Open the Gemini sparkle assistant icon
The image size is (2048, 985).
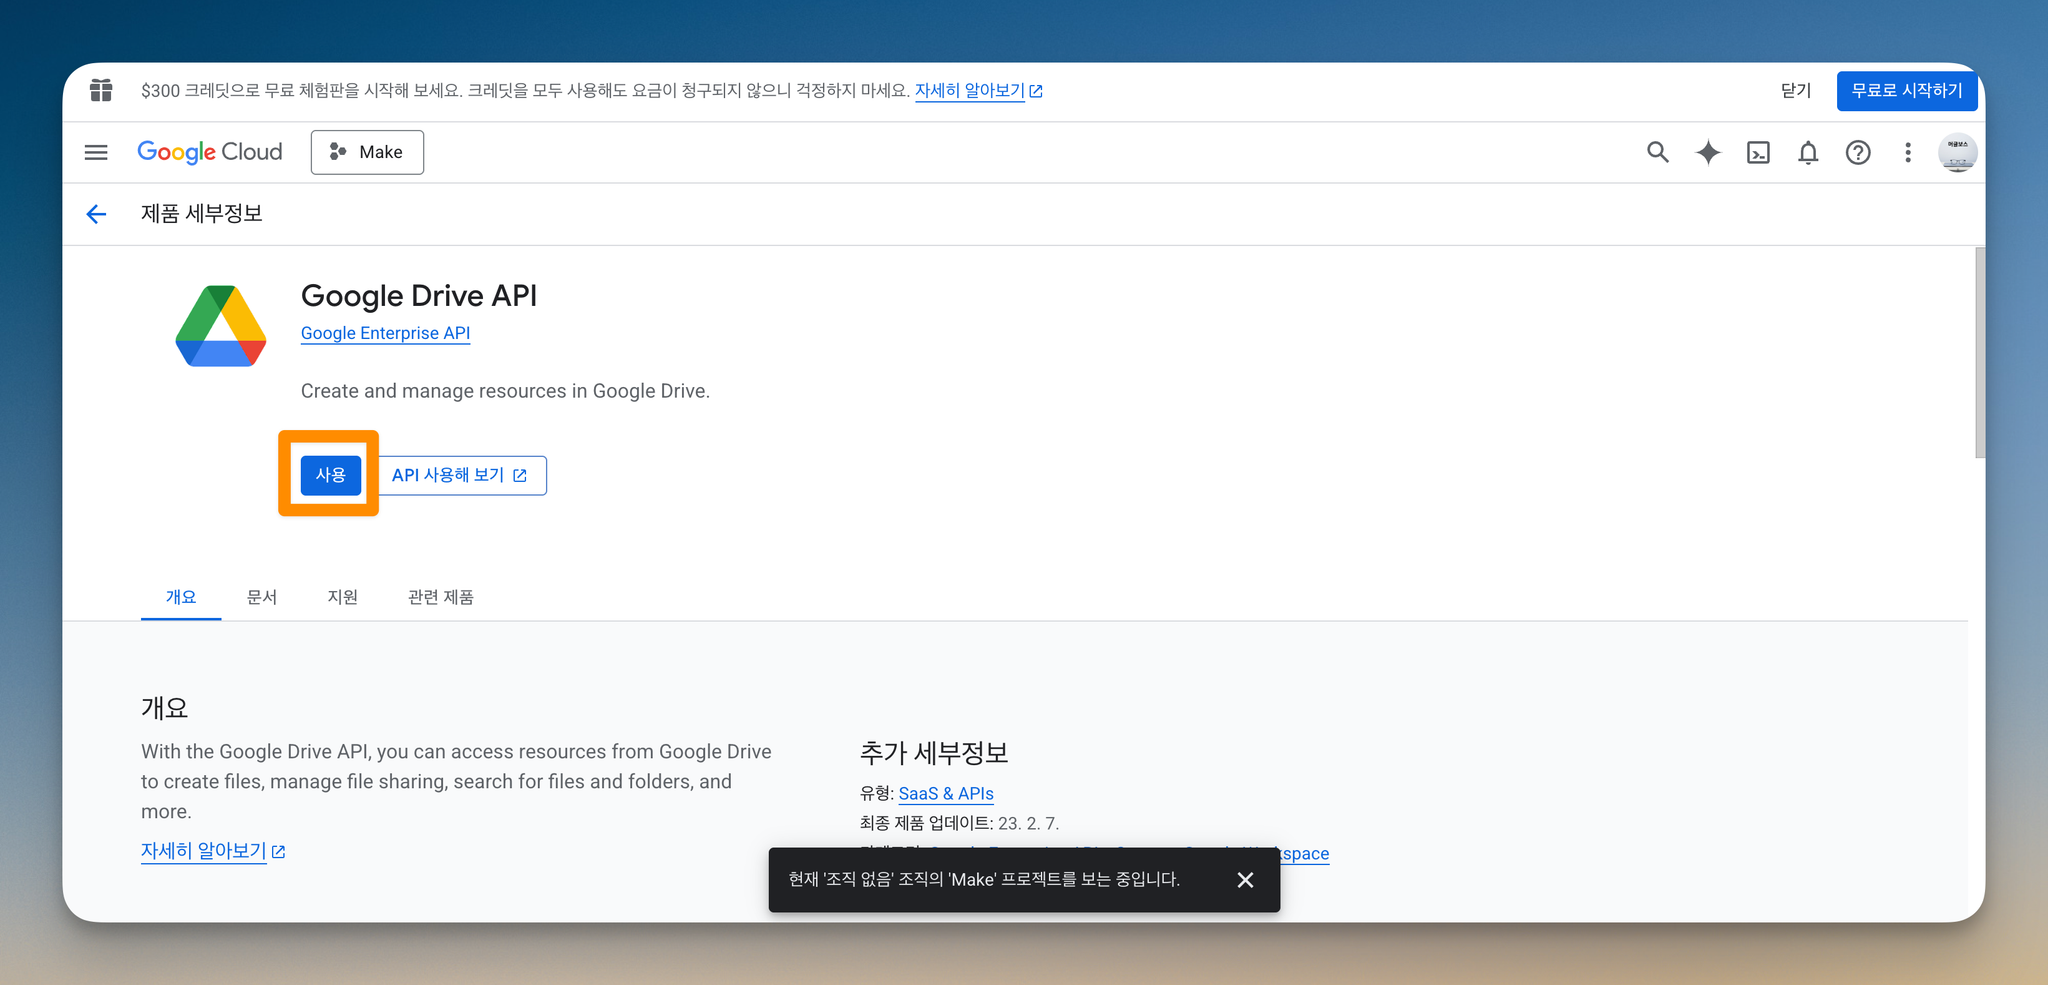click(1708, 152)
